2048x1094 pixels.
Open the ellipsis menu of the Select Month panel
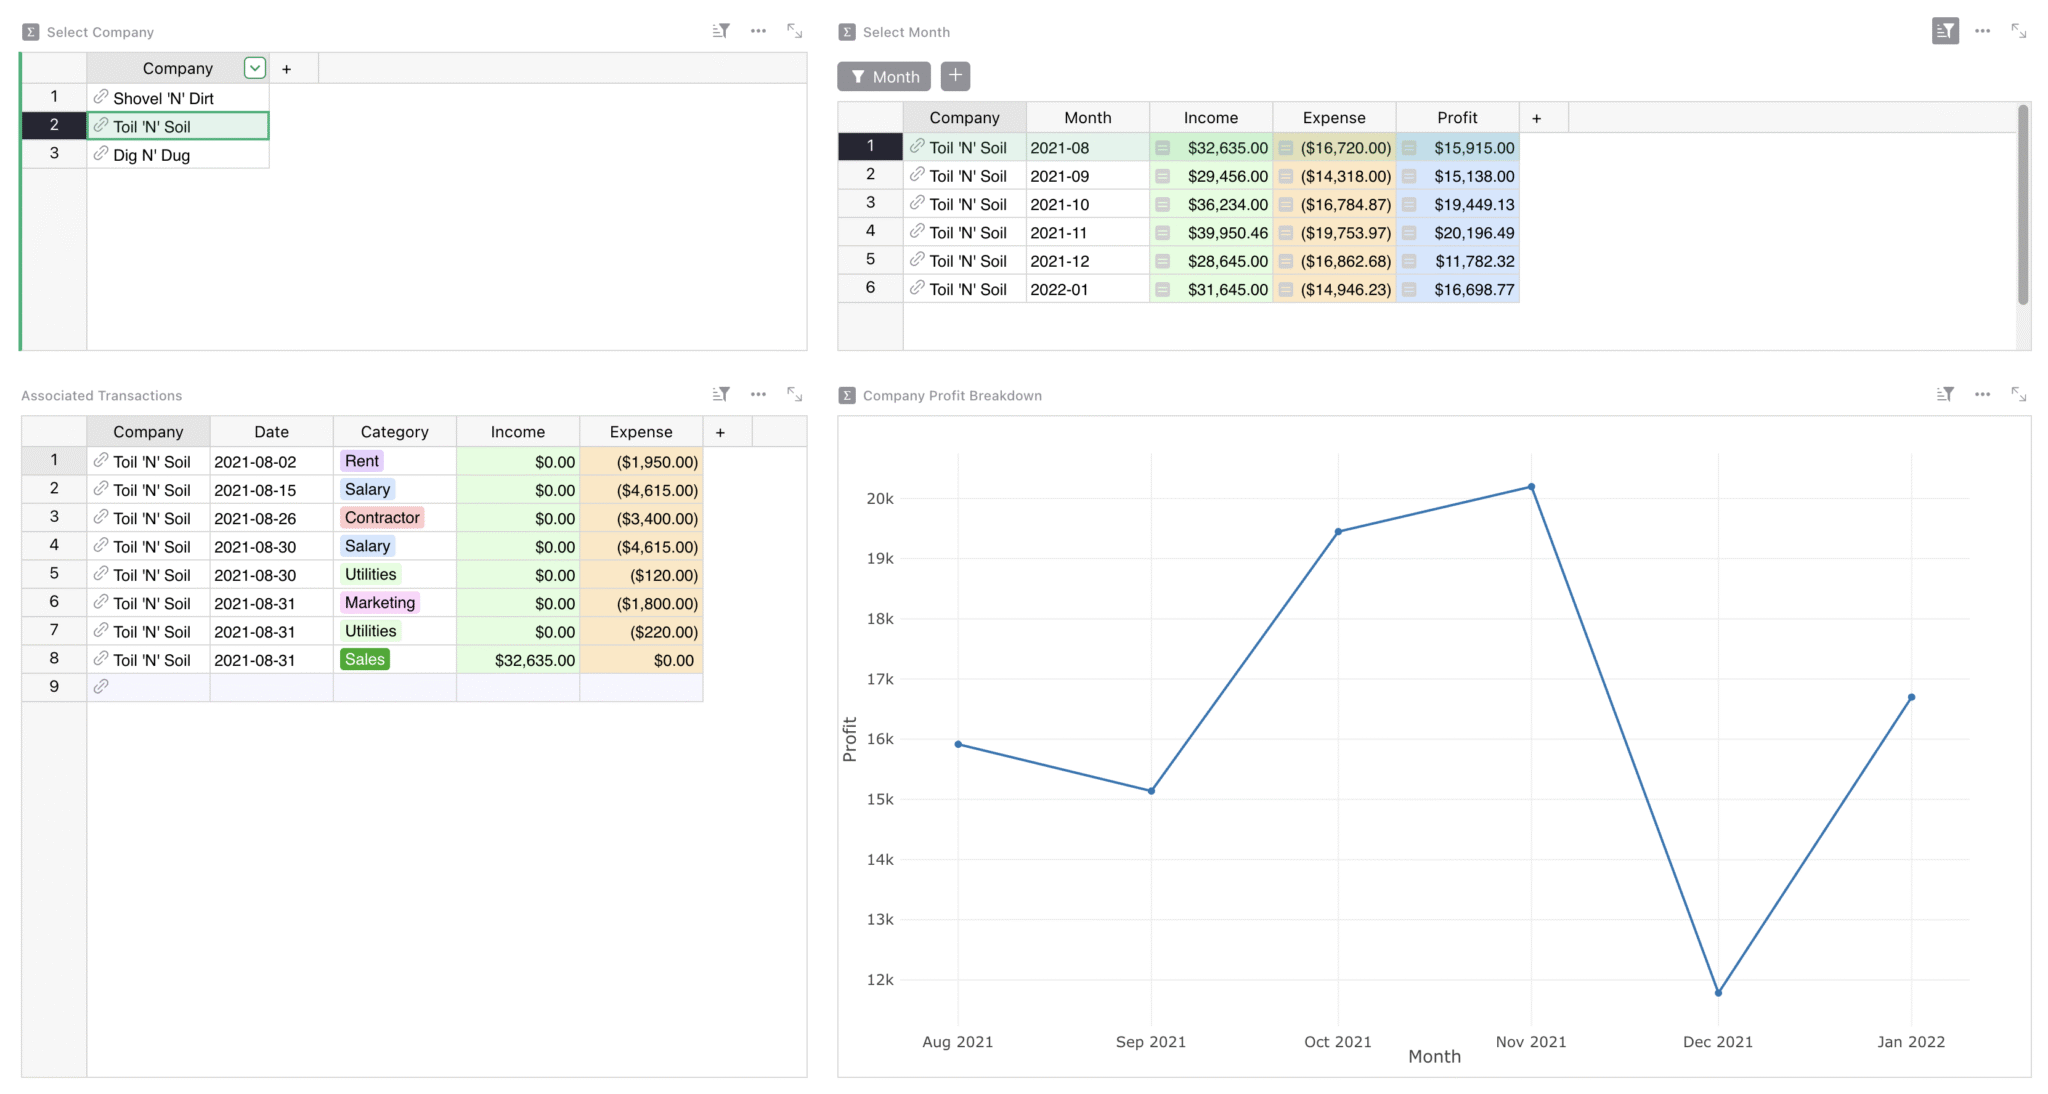[1982, 31]
